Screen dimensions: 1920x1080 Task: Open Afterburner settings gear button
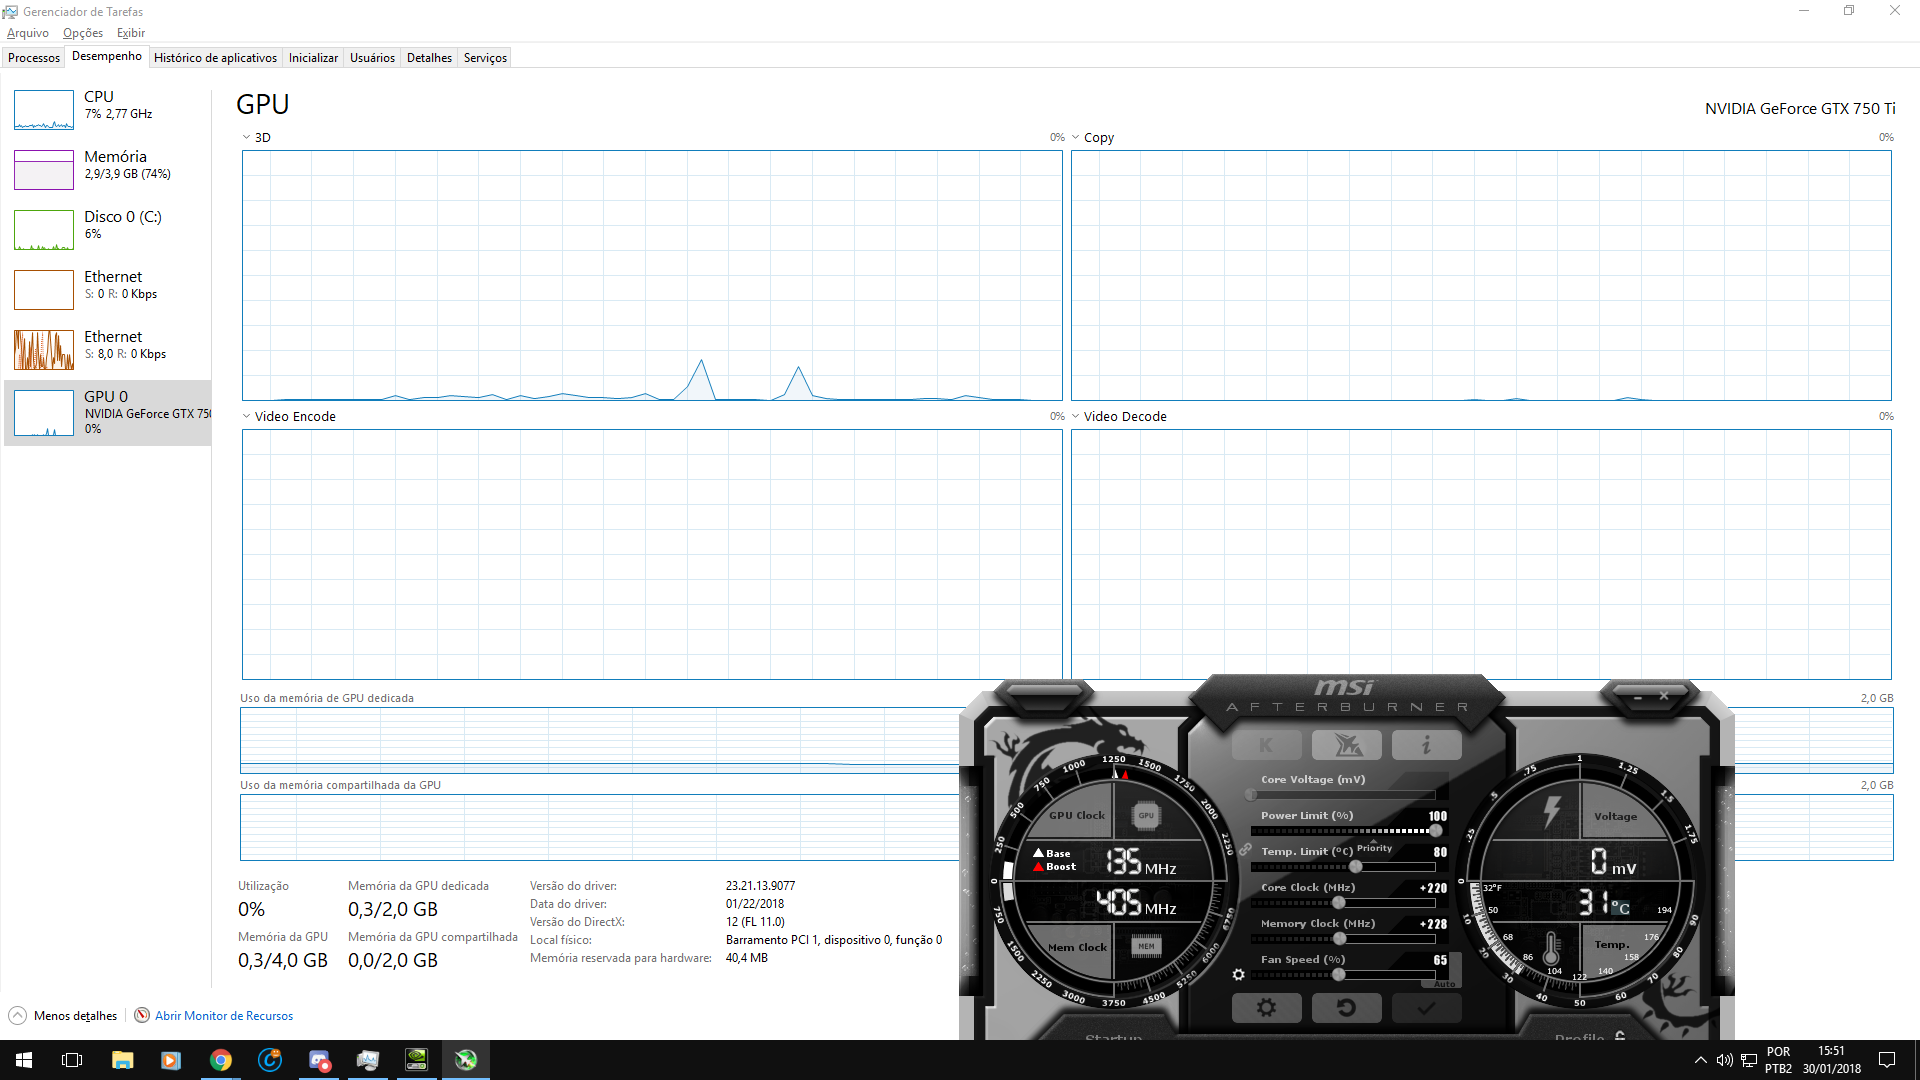click(x=1266, y=1008)
